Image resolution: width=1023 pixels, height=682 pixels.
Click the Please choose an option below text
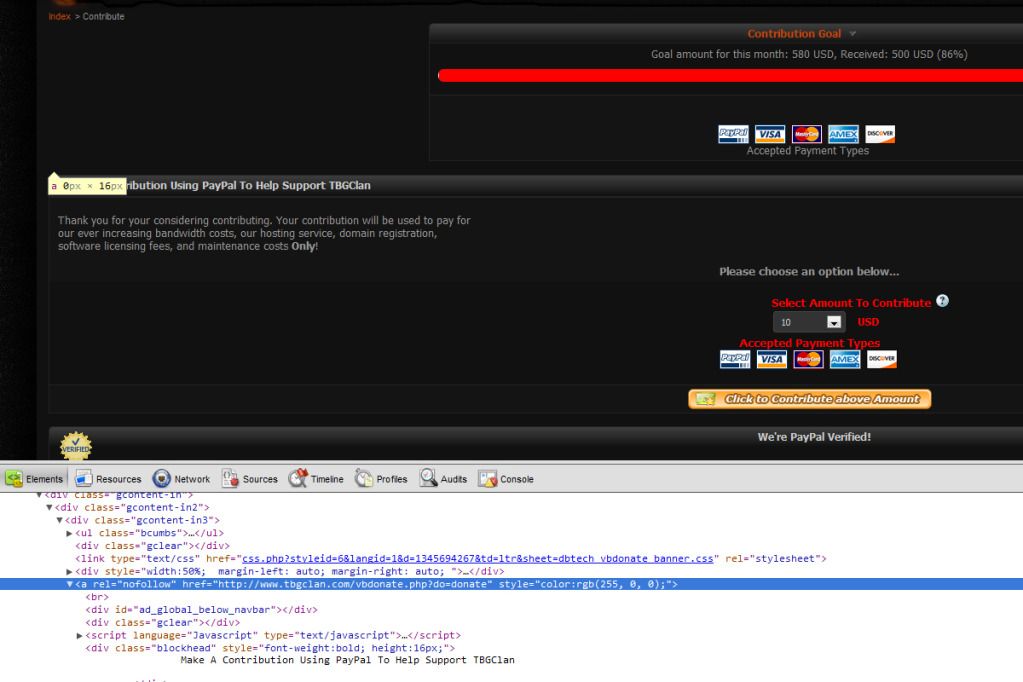point(809,271)
